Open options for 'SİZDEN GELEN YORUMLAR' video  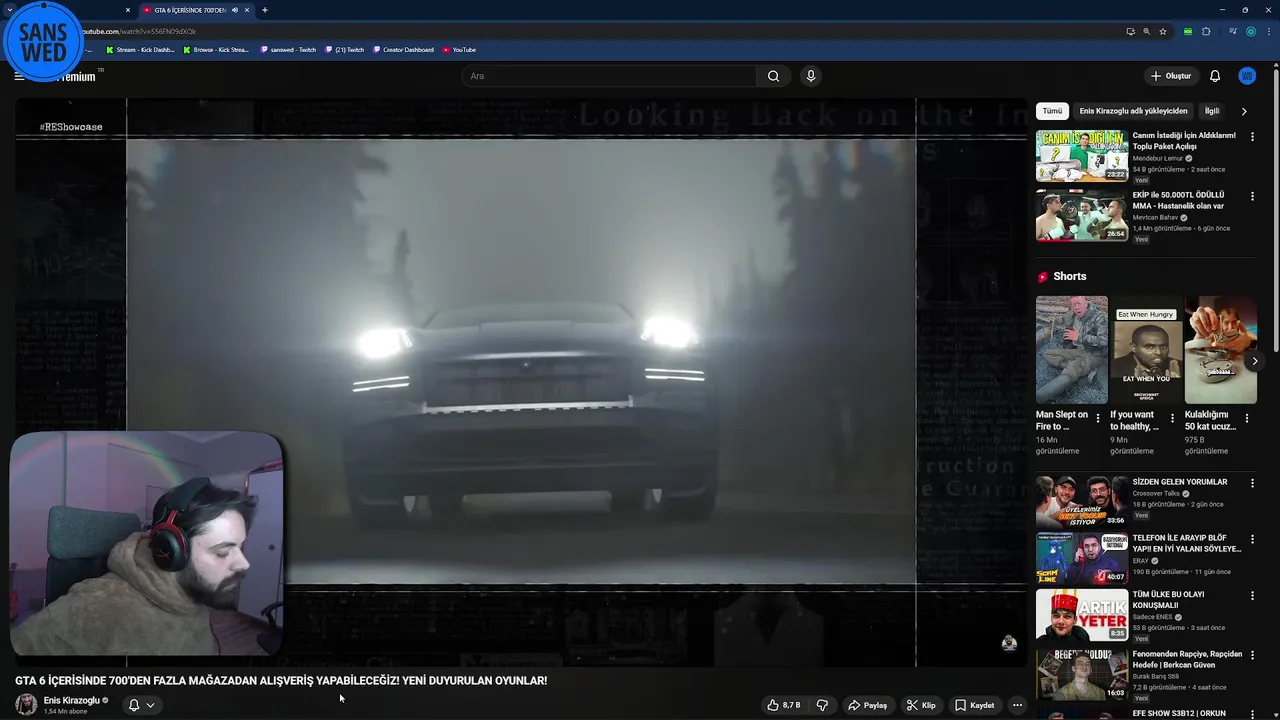pos(1252,483)
